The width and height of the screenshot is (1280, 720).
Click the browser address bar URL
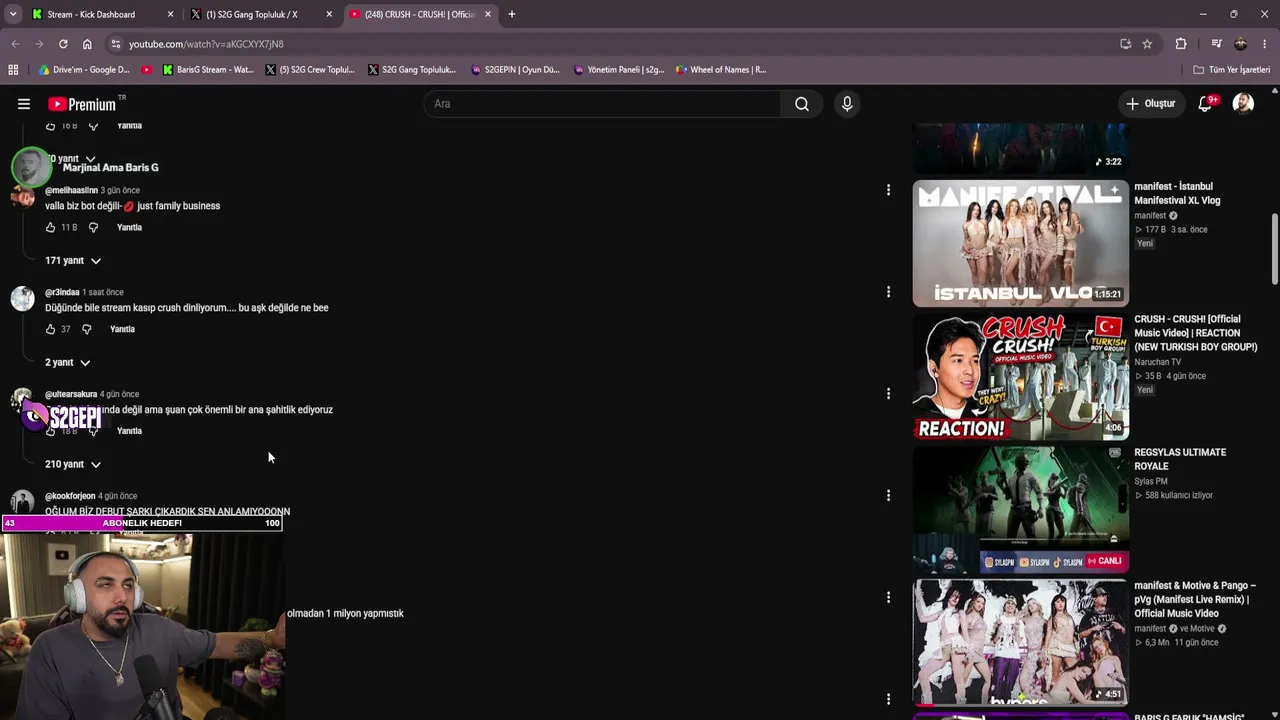tap(206, 44)
